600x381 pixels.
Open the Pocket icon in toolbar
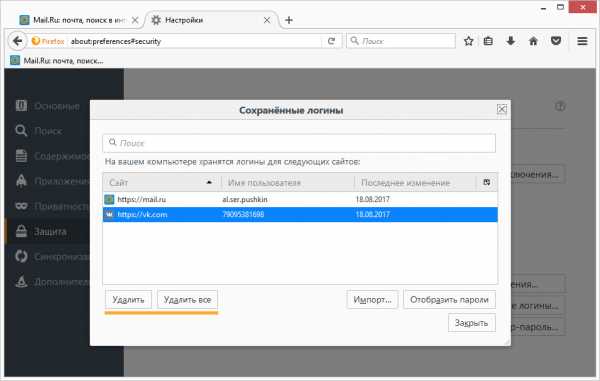pyautogui.click(x=556, y=41)
